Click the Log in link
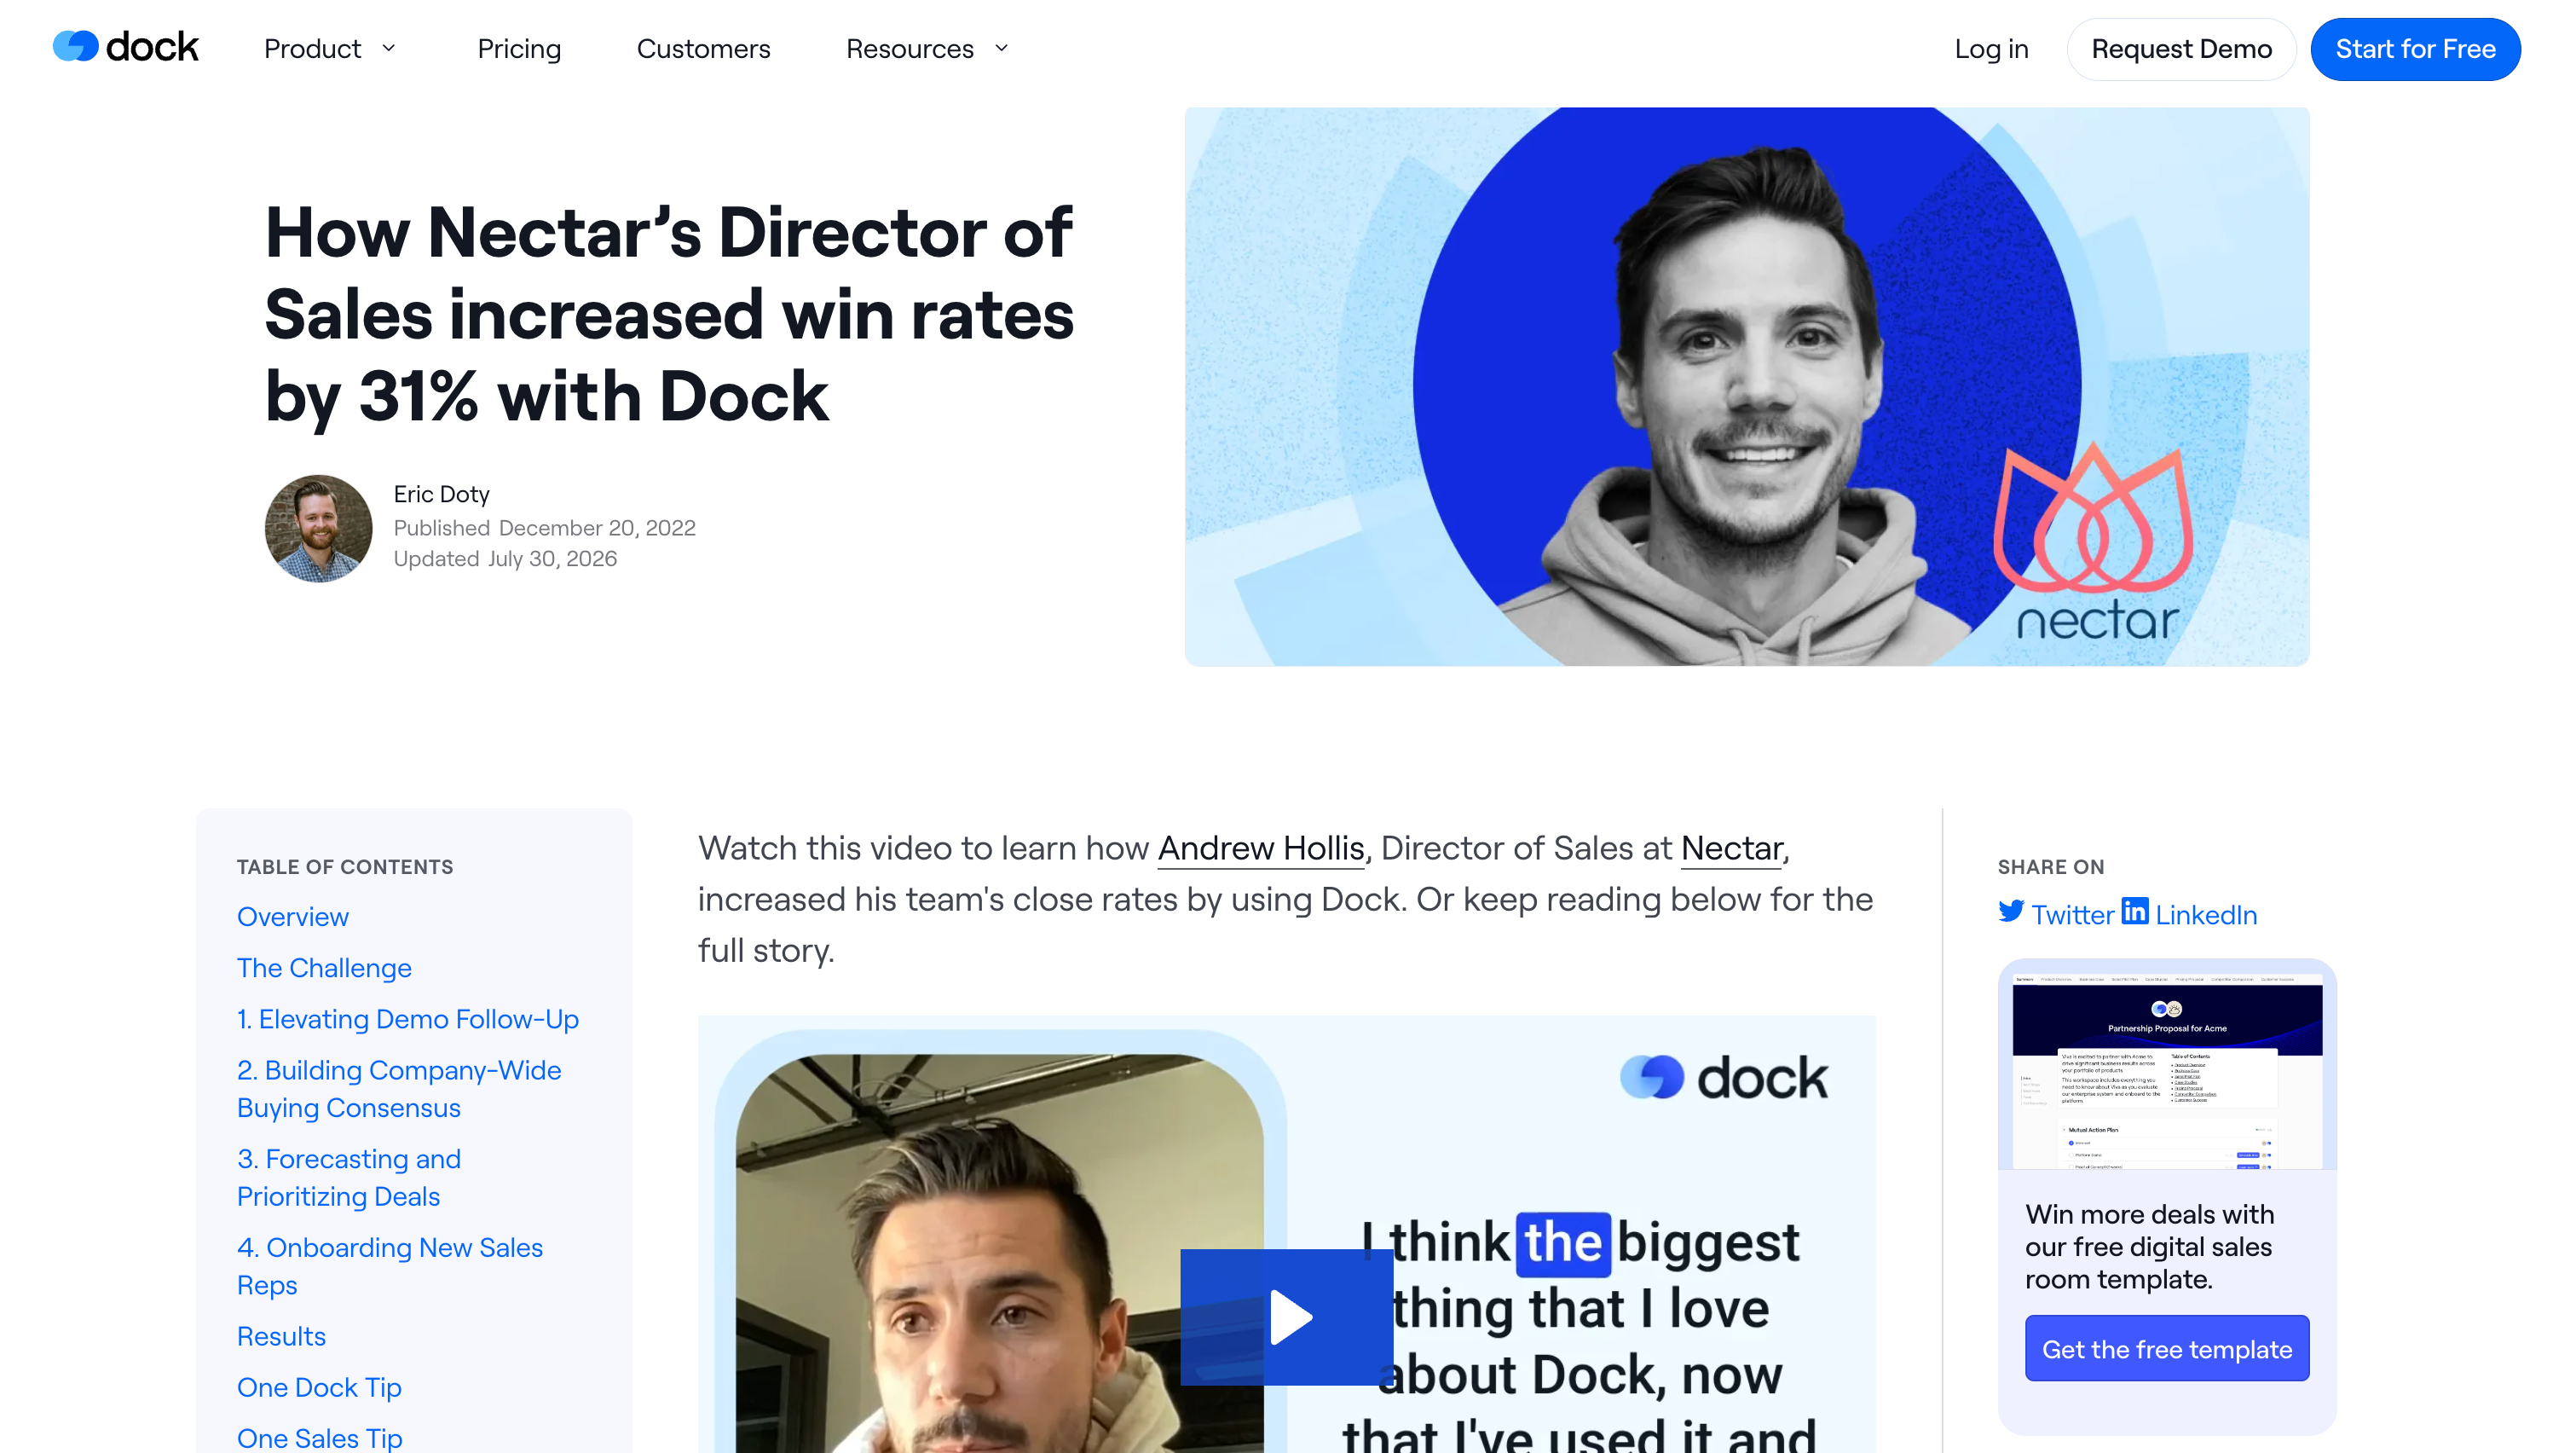This screenshot has height=1453, width=2576. pos(1991,48)
